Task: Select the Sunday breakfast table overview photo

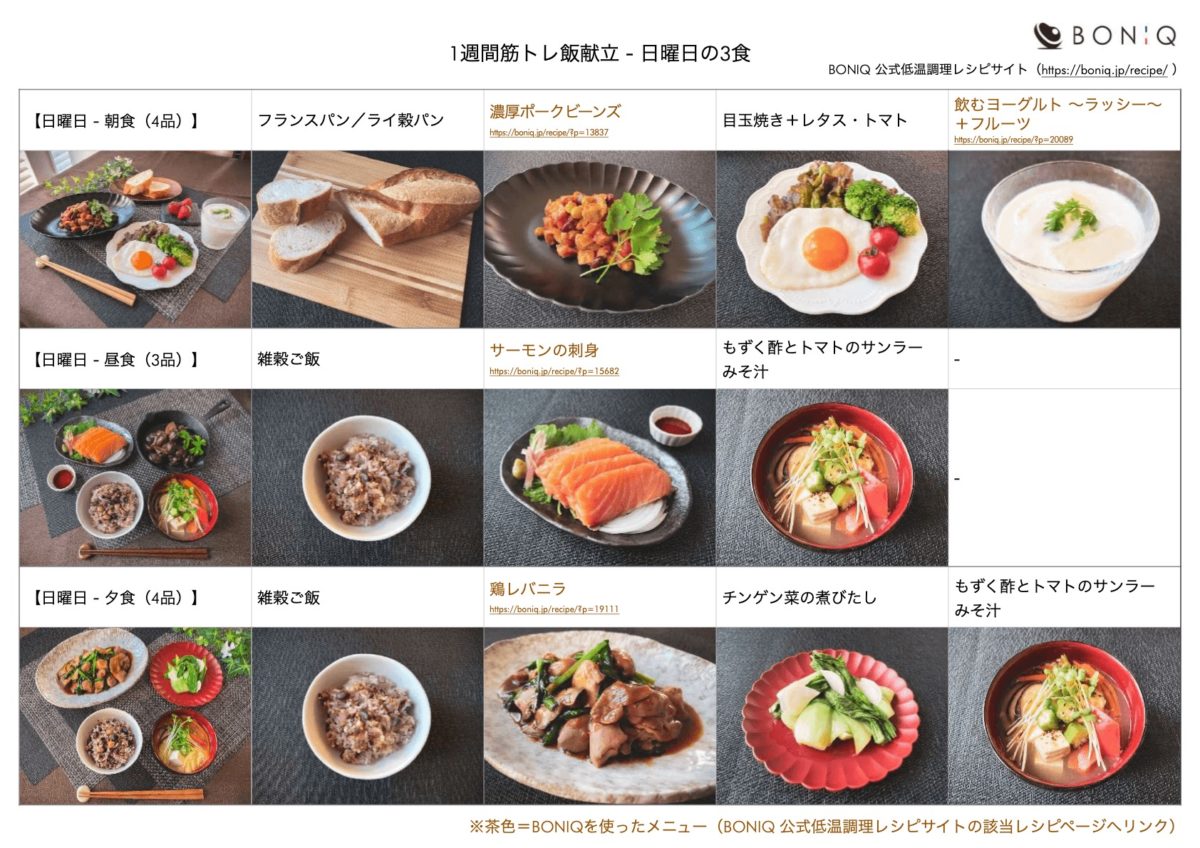Action: (x=135, y=239)
